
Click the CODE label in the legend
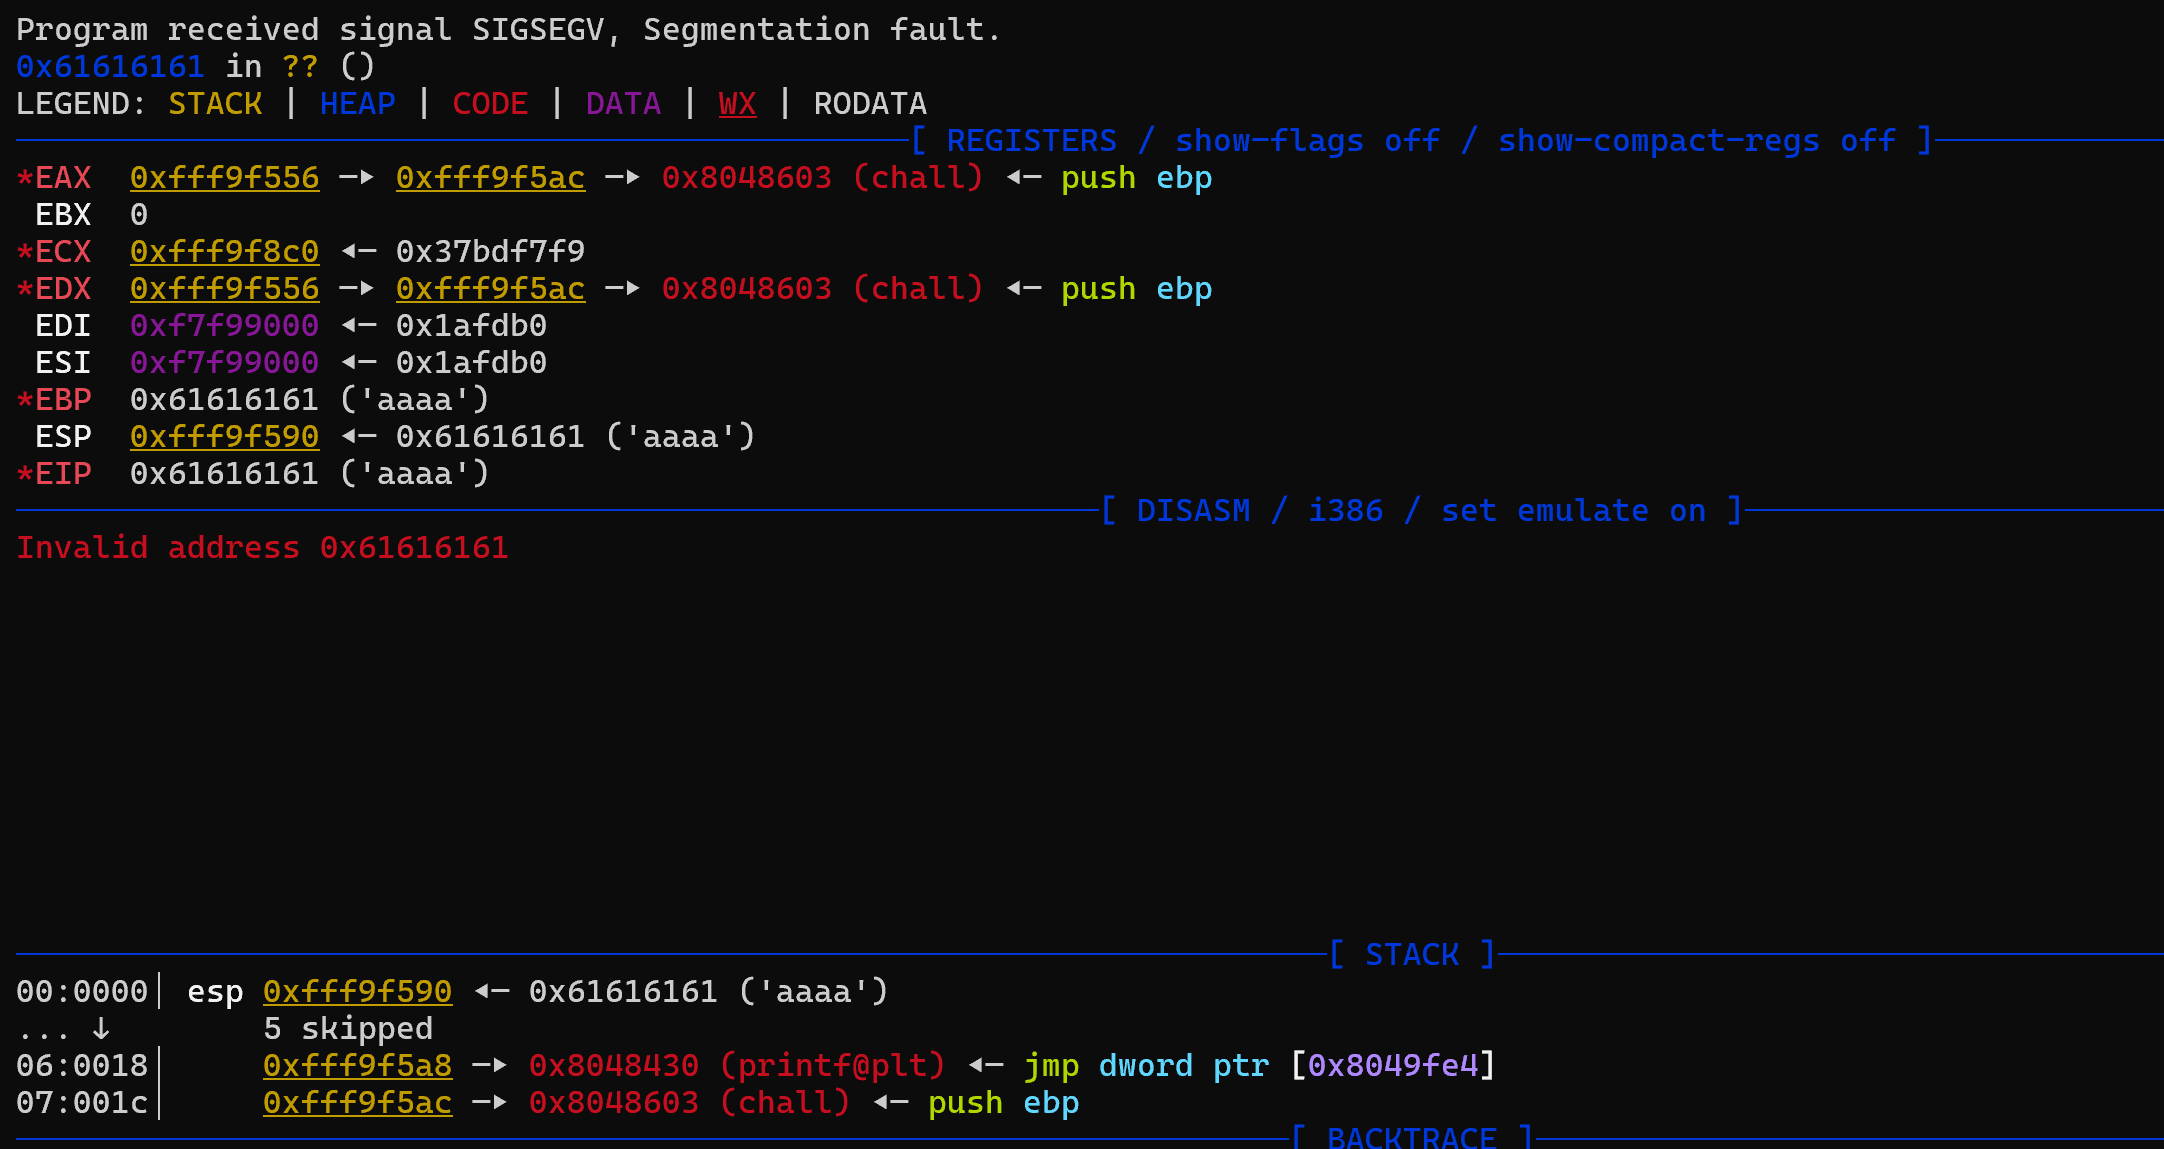point(490,104)
